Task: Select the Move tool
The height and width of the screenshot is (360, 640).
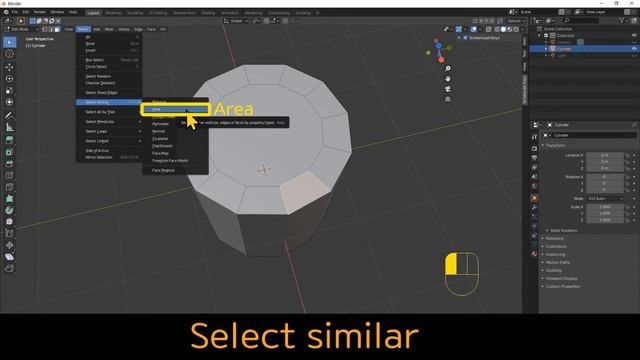Action: (x=9, y=67)
